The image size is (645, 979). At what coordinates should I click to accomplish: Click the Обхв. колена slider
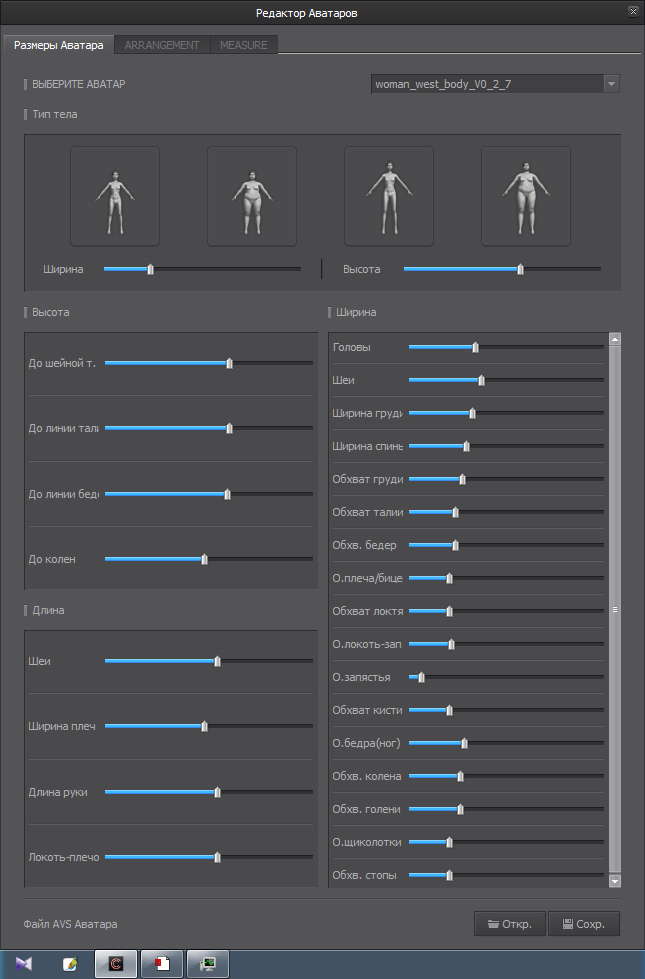(506, 776)
